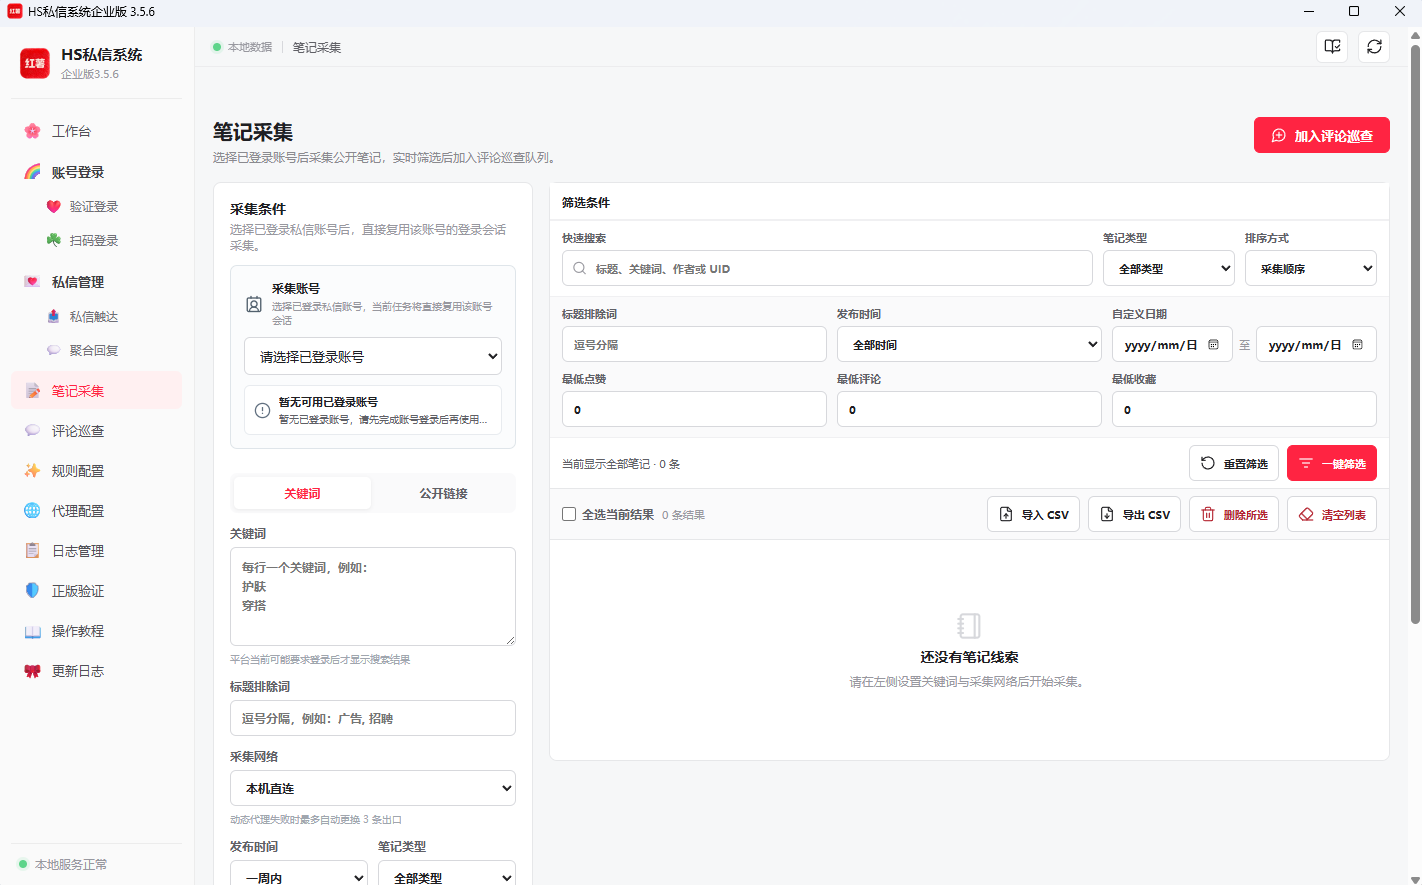Click the mailbox icon beside 私信触达
The width and height of the screenshot is (1422, 885).
54,316
